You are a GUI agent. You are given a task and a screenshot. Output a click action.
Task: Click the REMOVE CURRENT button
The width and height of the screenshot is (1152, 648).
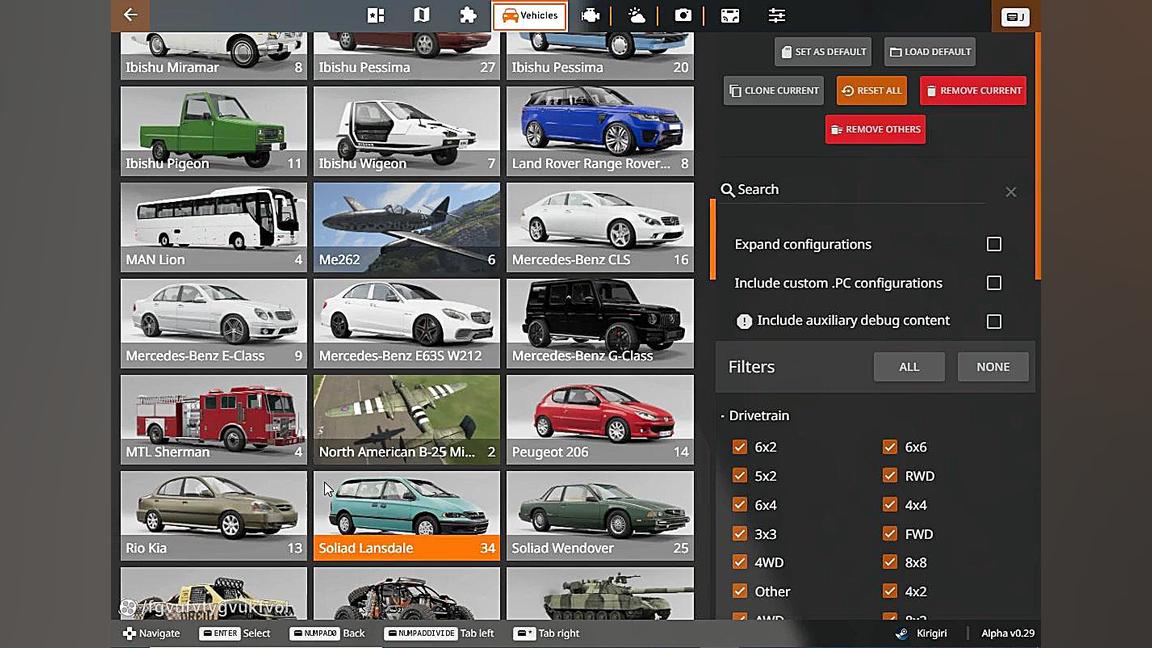pos(973,90)
